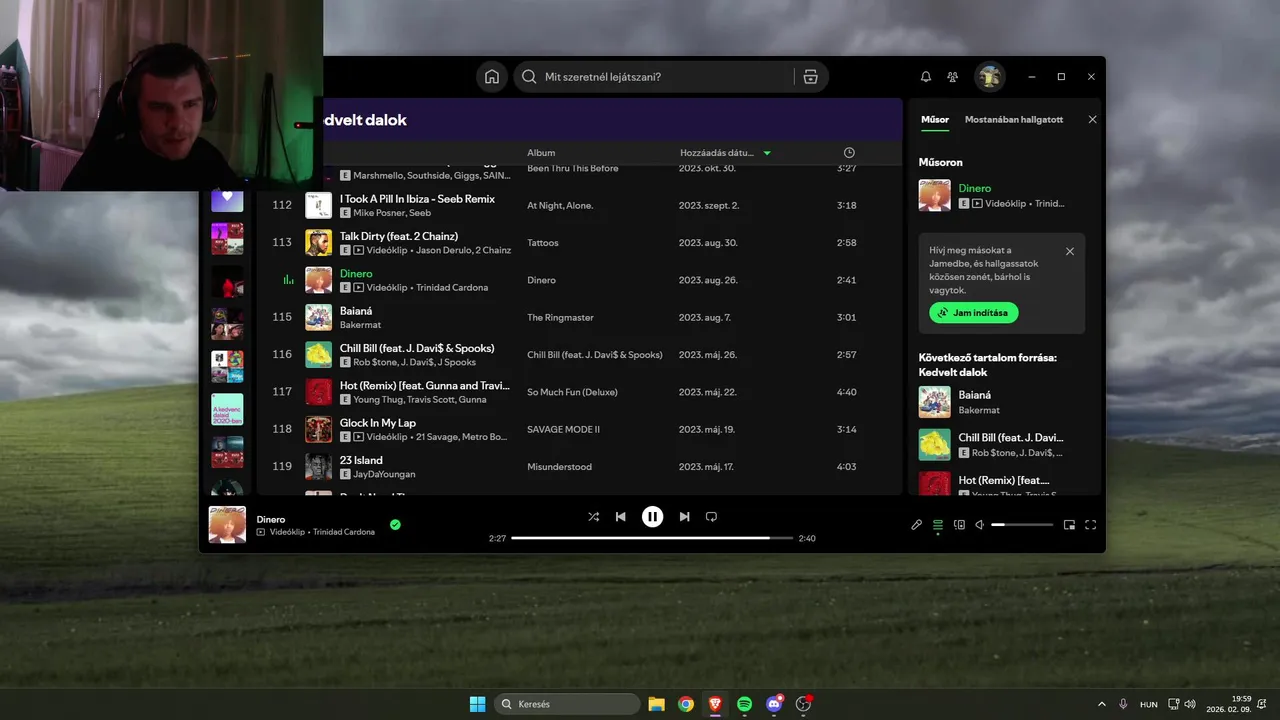Click the playing Dinero track title

pos(356,274)
